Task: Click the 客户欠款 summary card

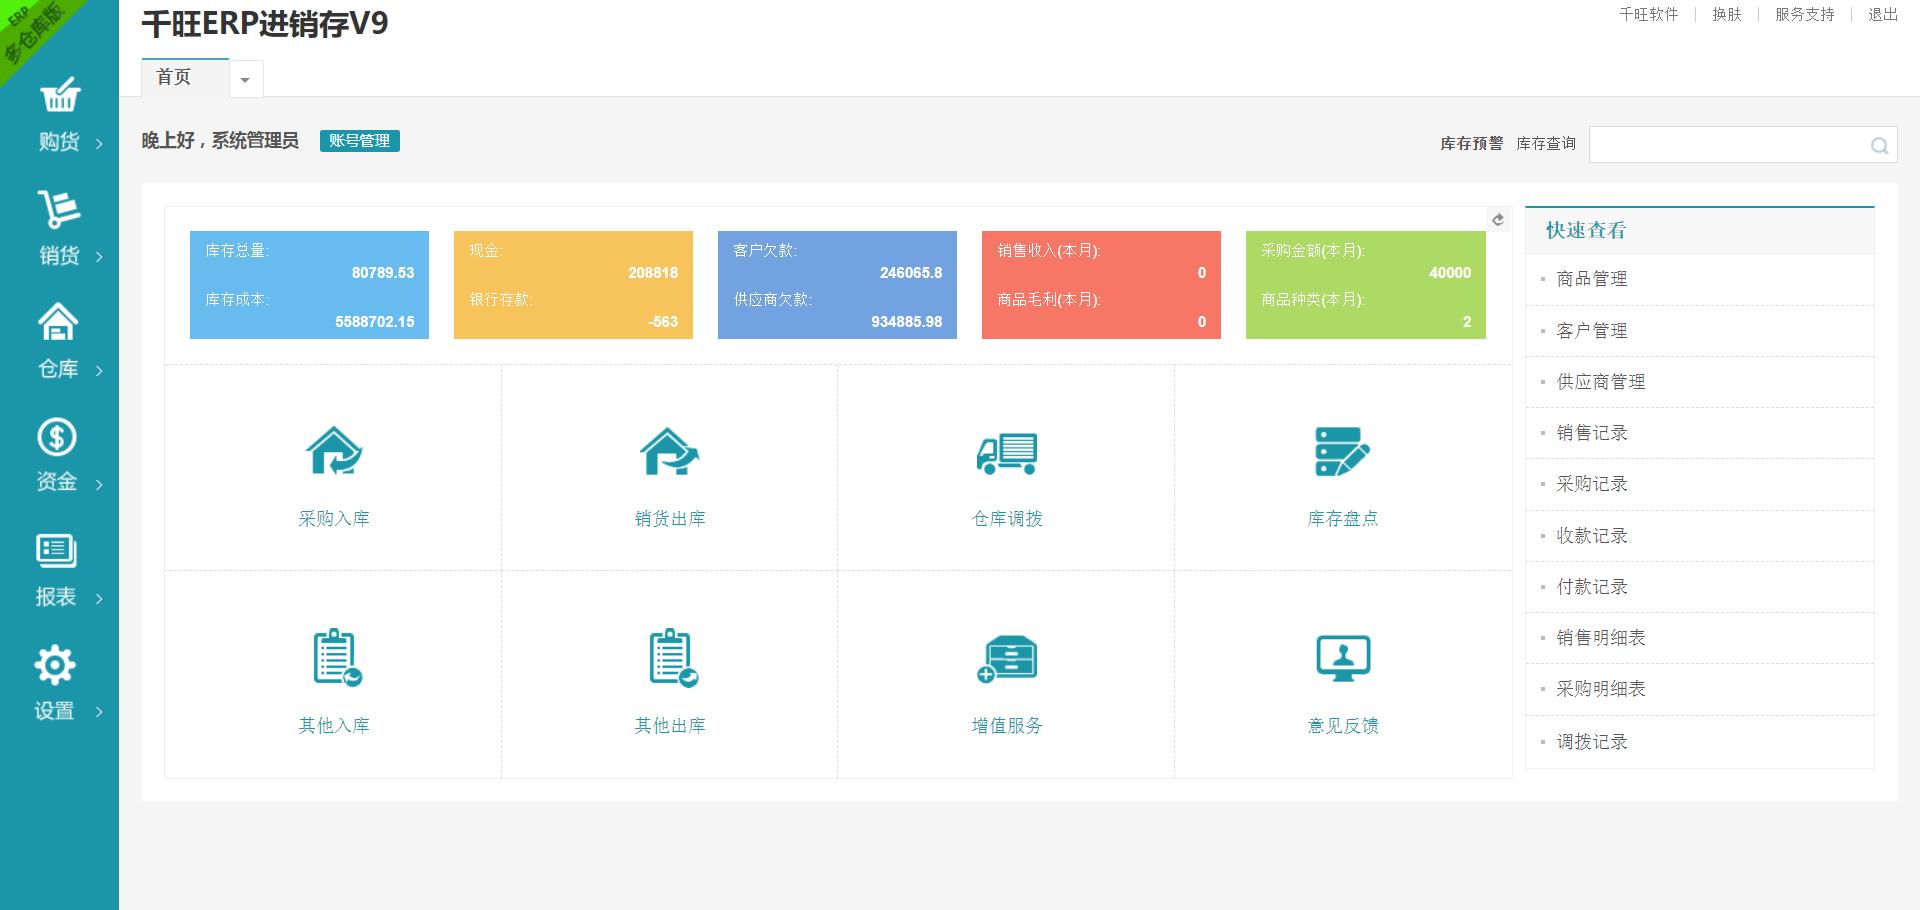Action: coord(837,285)
